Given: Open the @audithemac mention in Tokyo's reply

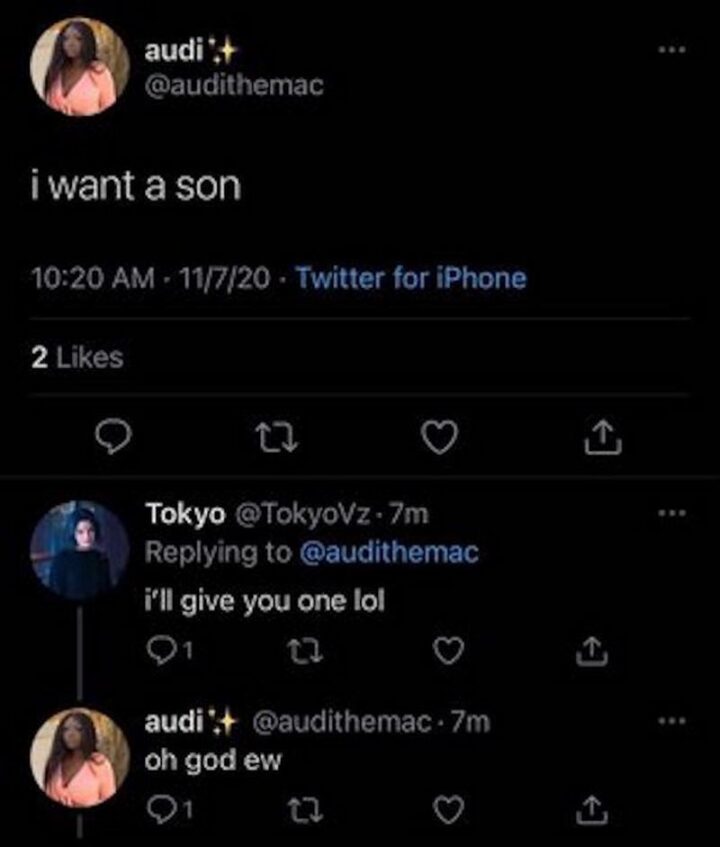Looking at the screenshot, I should [x=390, y=552].
